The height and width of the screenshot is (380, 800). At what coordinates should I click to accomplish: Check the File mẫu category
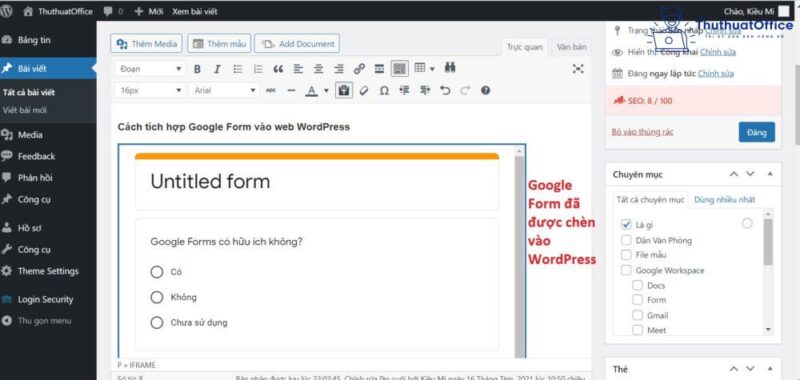click(626, 255)
